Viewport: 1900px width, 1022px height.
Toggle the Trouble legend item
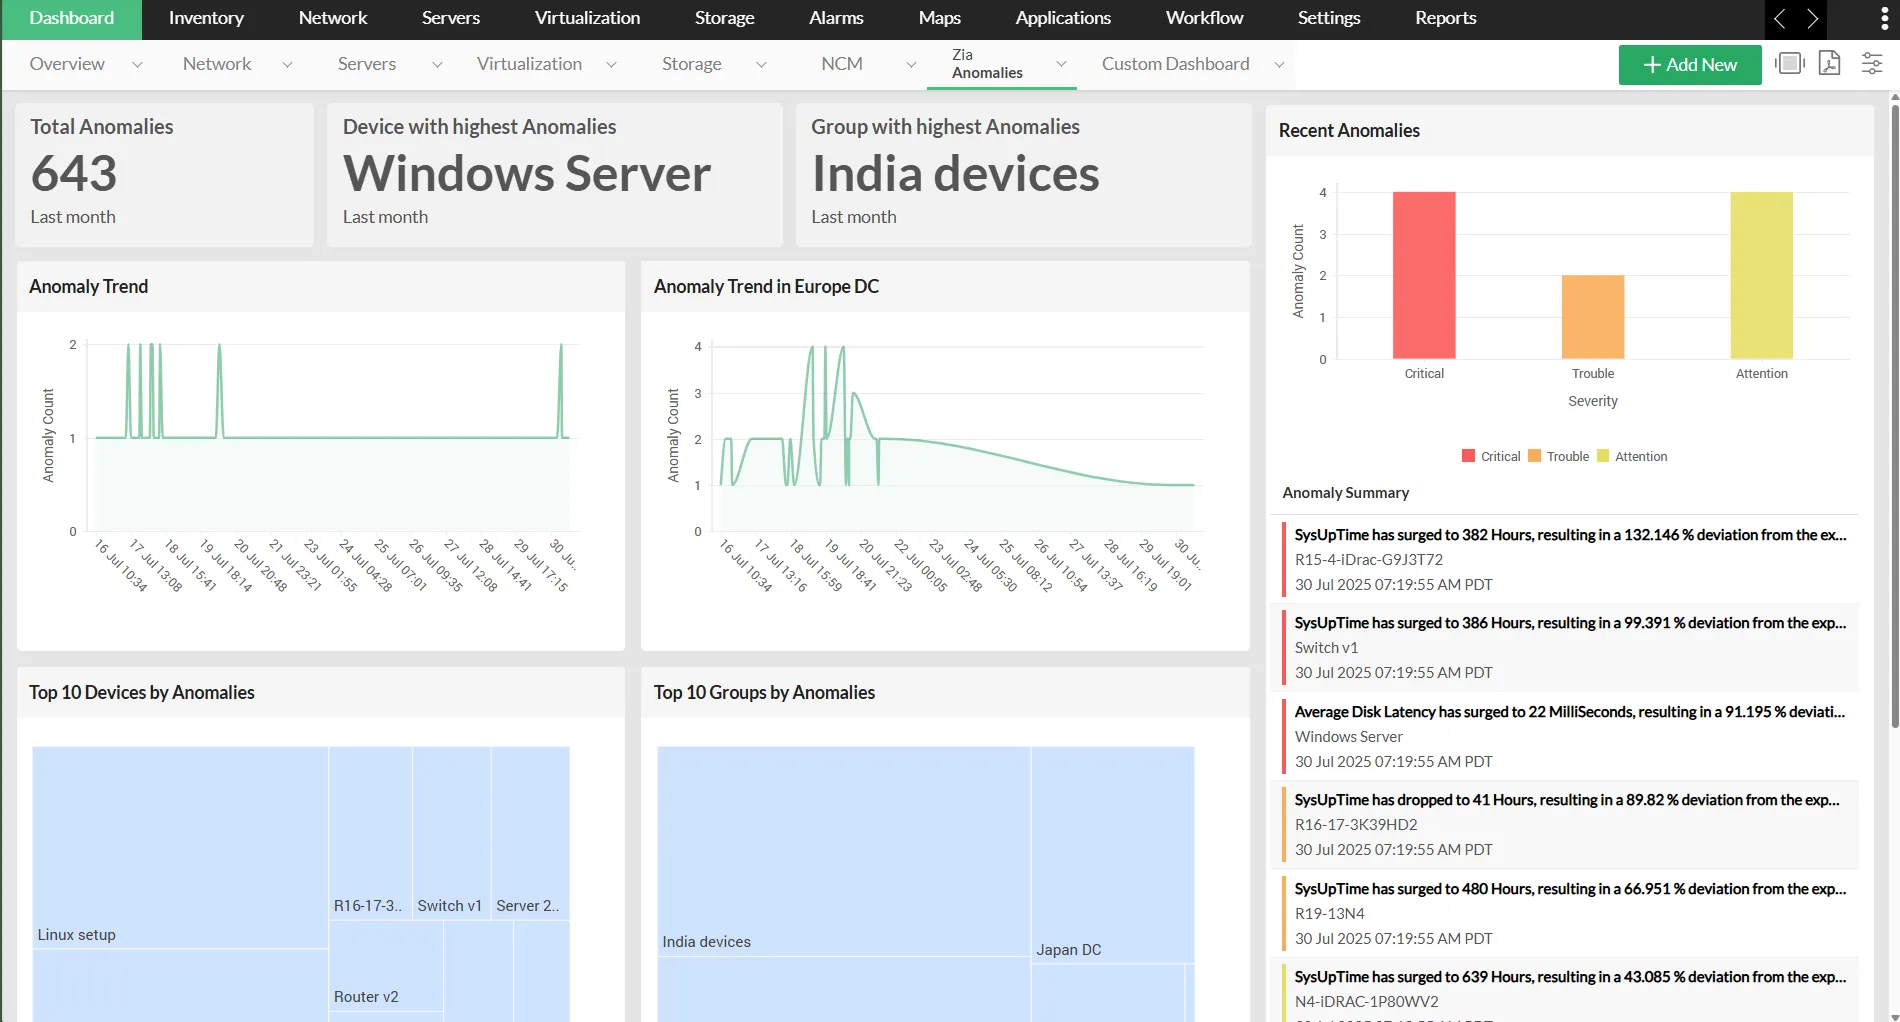point(1558,456)
